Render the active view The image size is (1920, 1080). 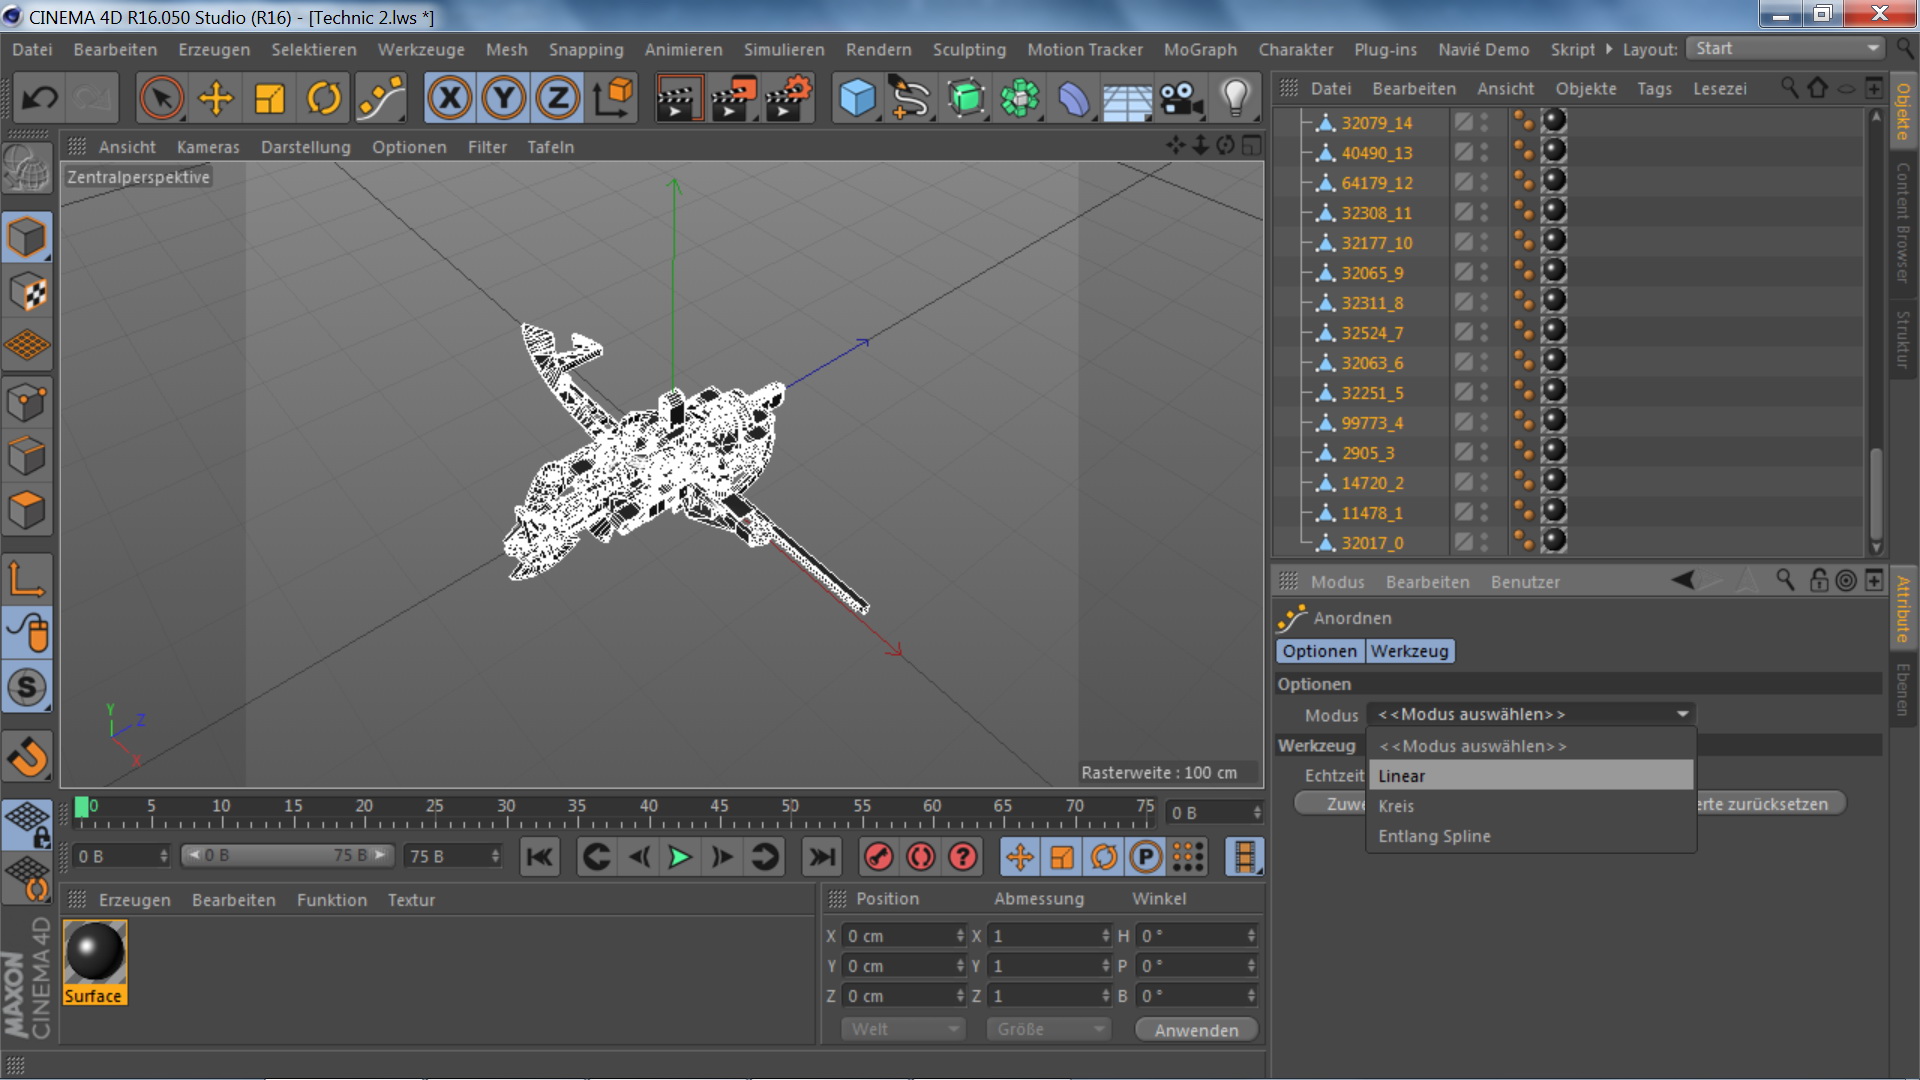pyautogui.click(x=678, y=98)
